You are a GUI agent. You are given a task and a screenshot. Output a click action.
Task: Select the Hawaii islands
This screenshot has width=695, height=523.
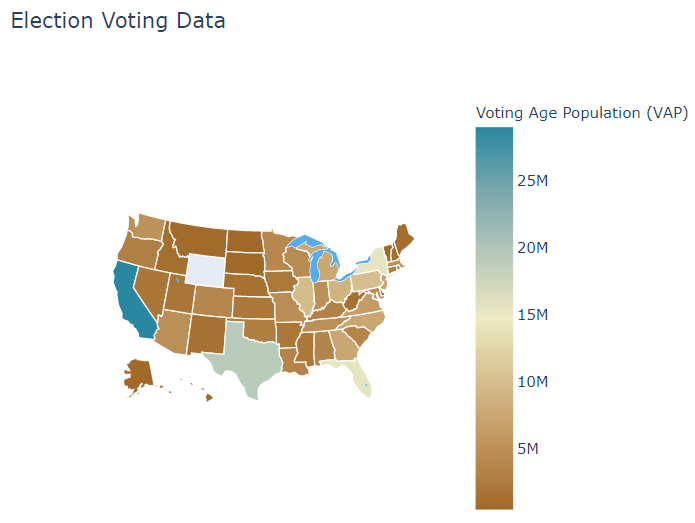(209, 397)
